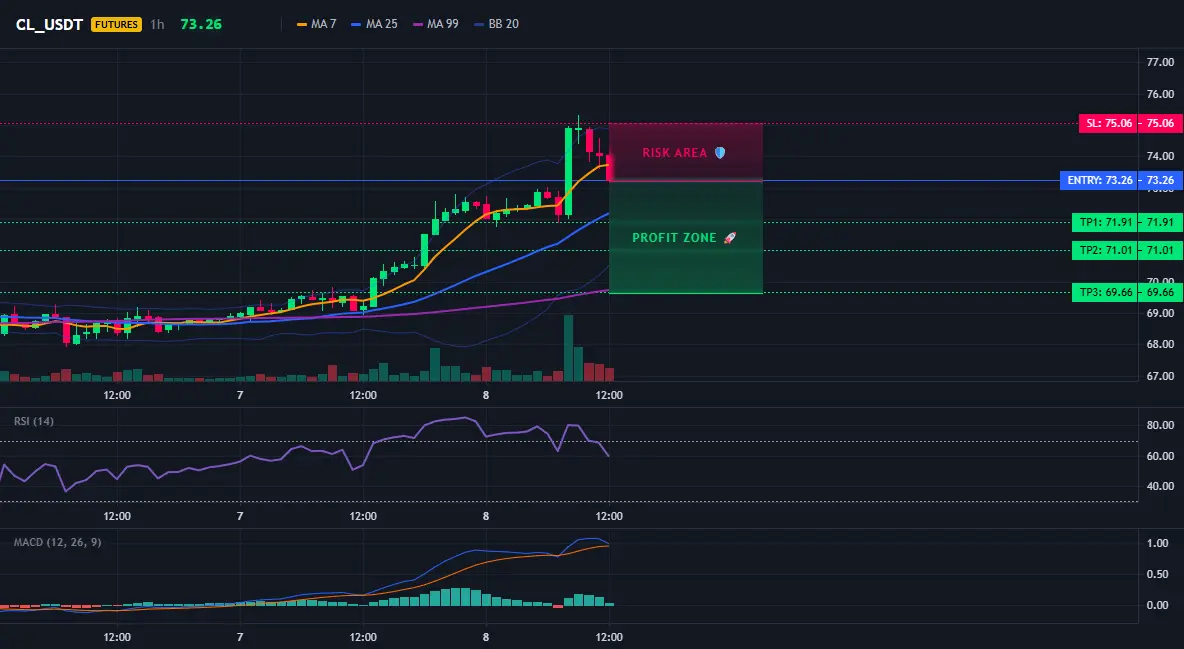Viewport: 1184px width, 649px height.
Task: Click the 77.00 price axis label
Action: click(1161, 63)
